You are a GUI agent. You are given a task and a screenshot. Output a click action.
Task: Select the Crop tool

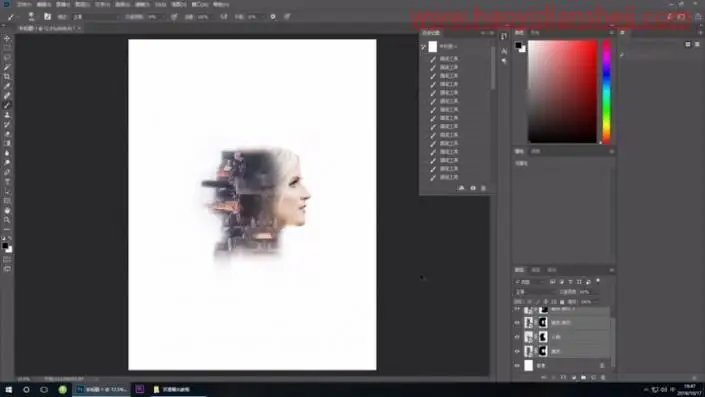[7, 77]
